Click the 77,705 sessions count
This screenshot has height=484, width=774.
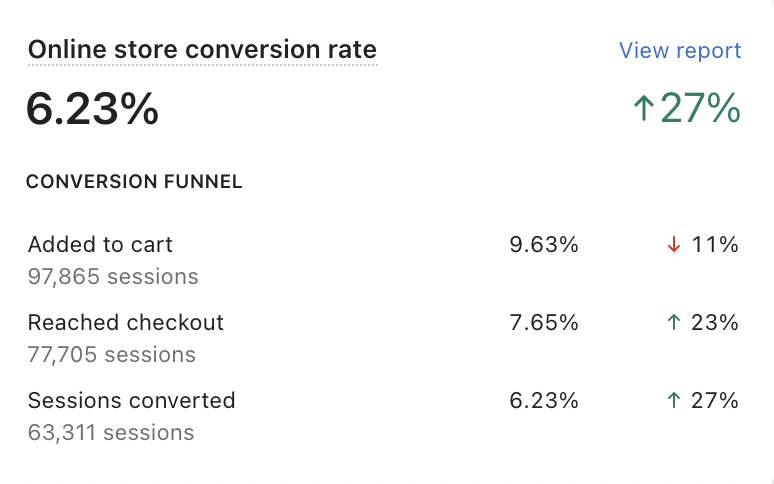click(112, 355)
